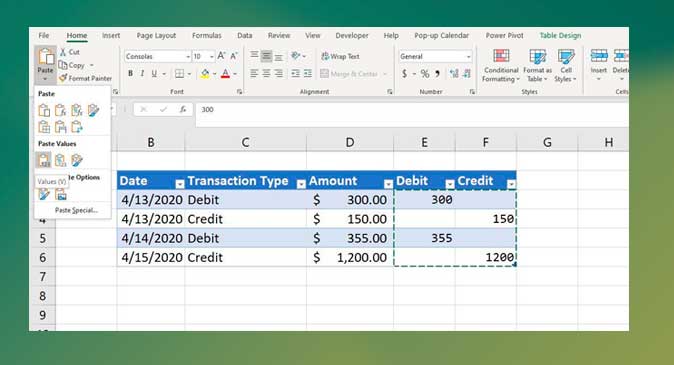674x365 pixels.
Task: Choose the Formulas (fx) paste icon
Action: [60, 110]
